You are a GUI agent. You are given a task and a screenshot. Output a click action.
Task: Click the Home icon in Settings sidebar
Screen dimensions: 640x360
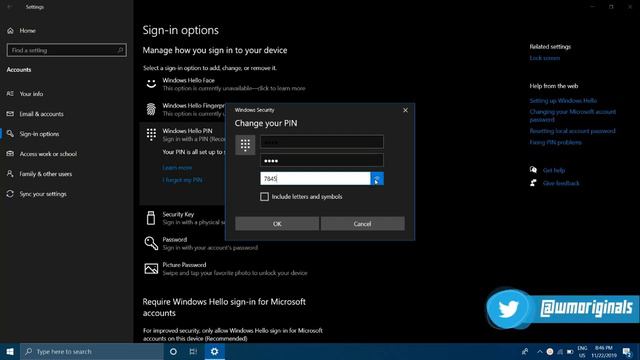pyautogui.click(x=10, y=31)
